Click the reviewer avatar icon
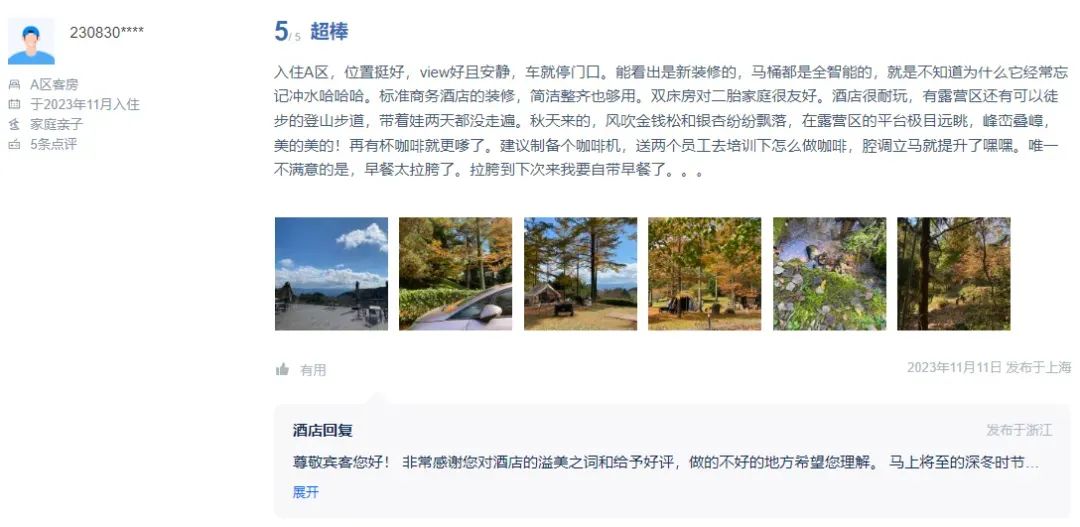This screenshot has height=527, width=1080. point(31,41)
